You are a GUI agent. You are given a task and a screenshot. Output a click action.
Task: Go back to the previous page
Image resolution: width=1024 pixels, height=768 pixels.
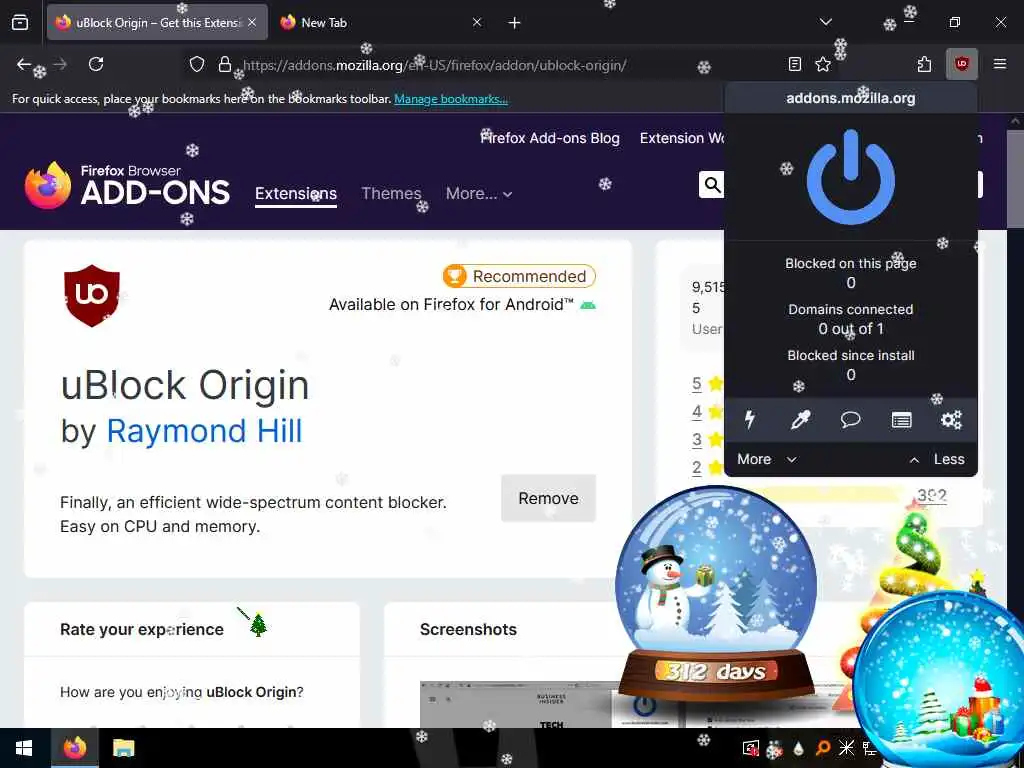(24, 64)
